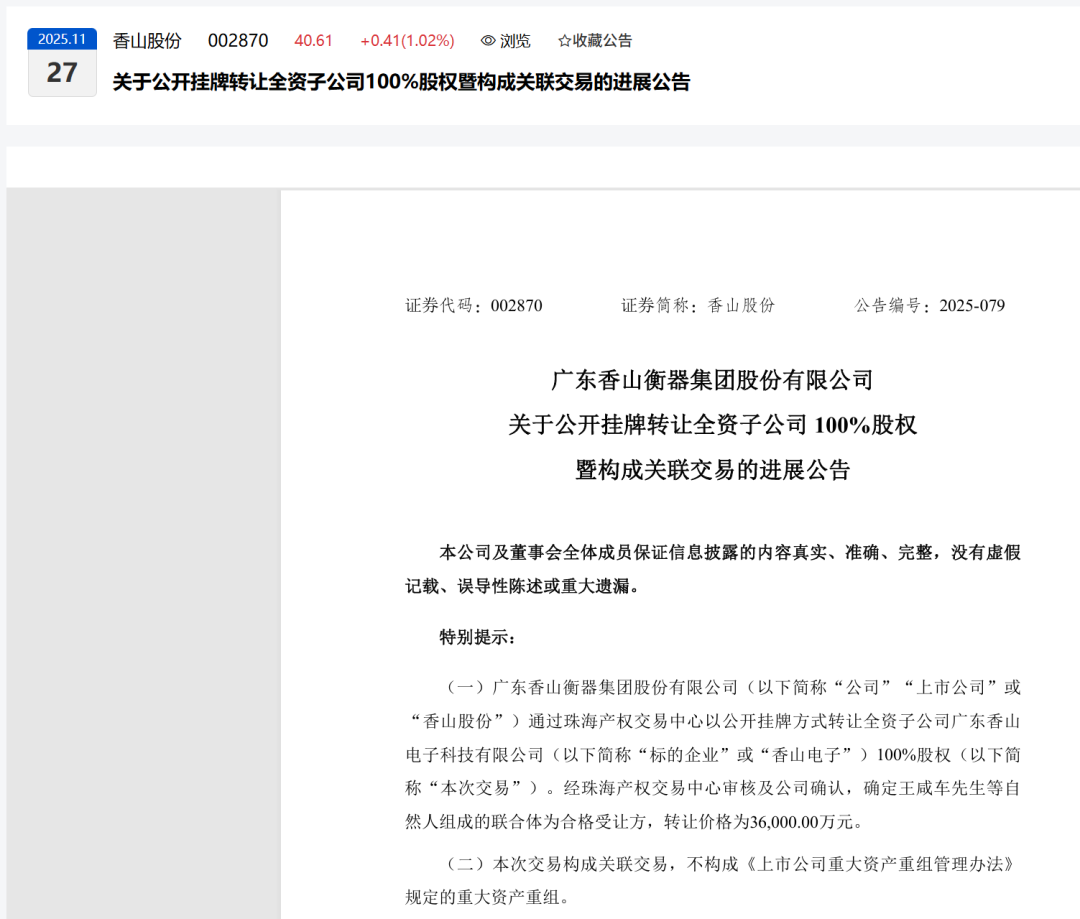
Task: Click the line starting （二）本次交易构成关联交易
Action: (730, 864)
